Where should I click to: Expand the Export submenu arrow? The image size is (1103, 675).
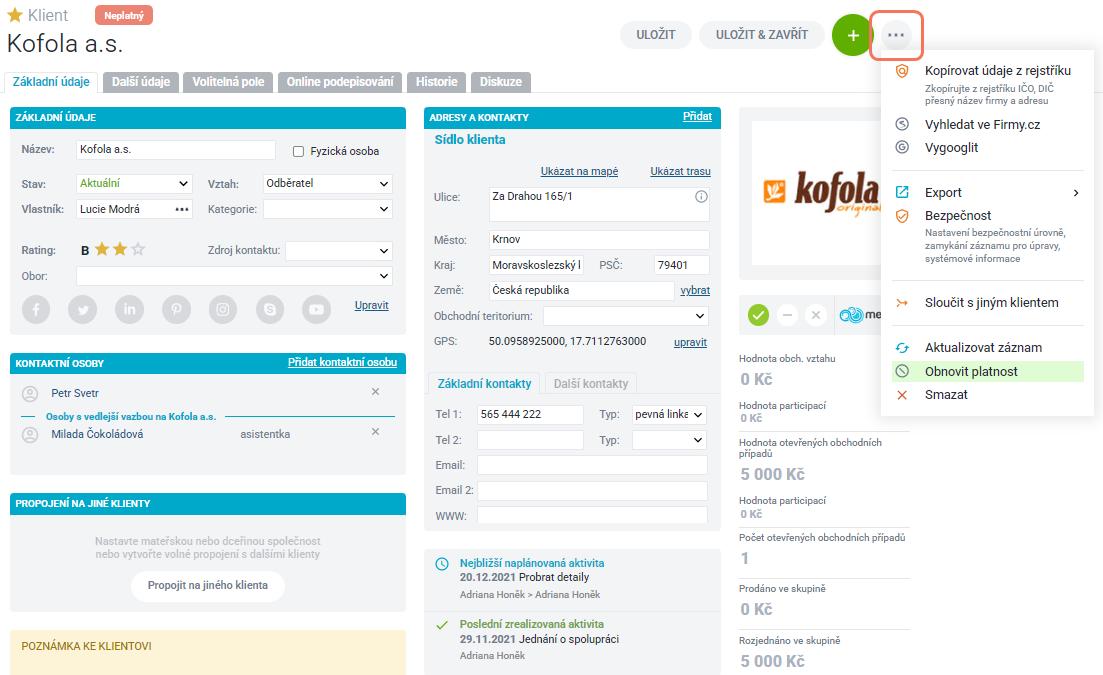pyautogui.click(x=1076, y=193)
